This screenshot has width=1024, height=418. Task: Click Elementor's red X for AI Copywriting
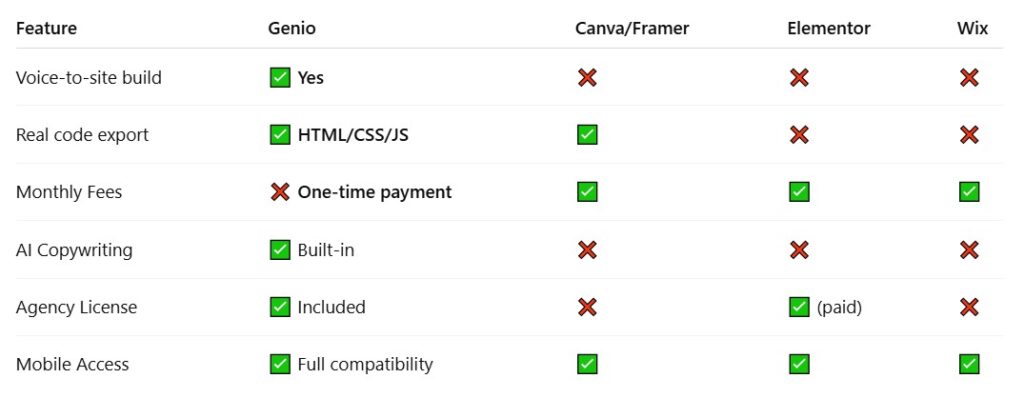tap(799, 249)
